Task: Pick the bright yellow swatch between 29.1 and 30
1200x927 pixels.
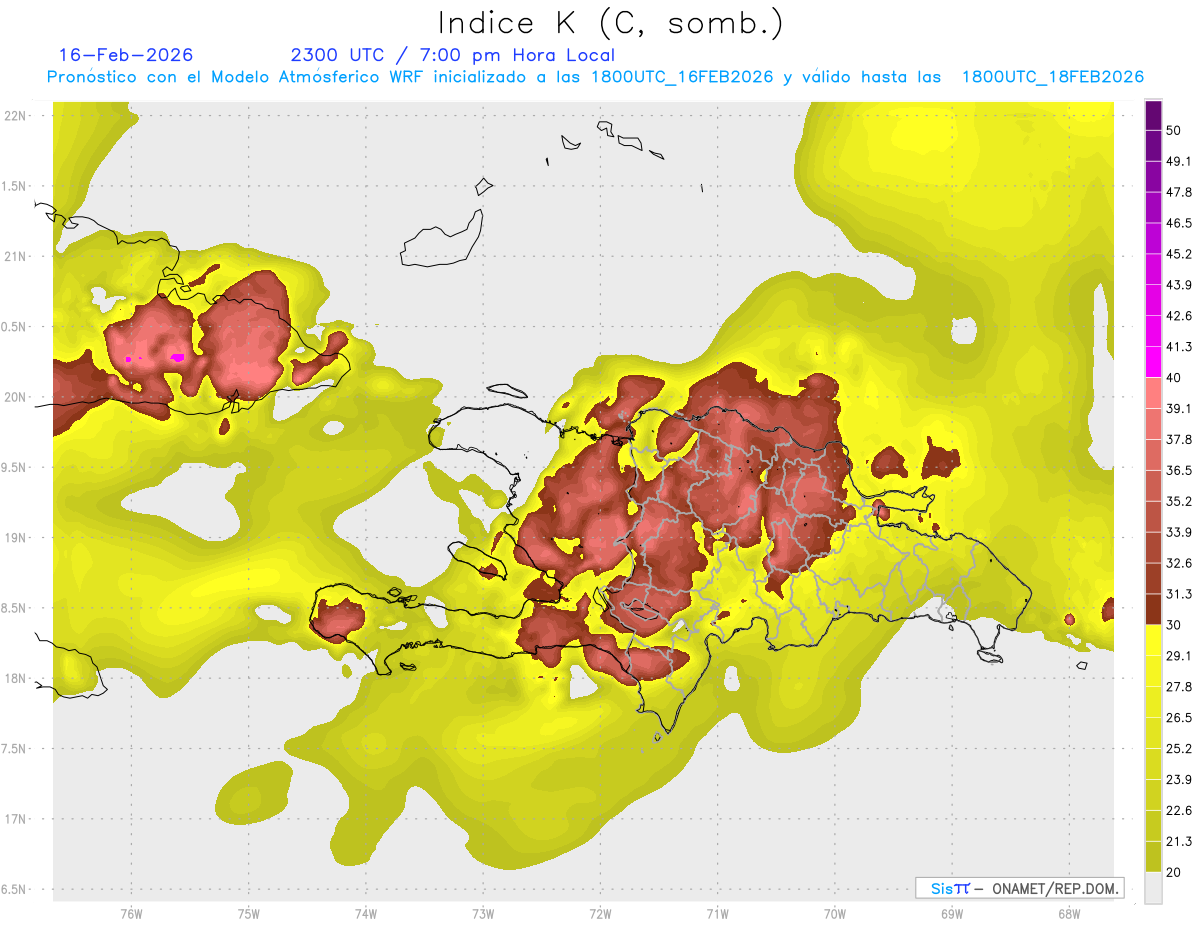Action: 1153,640
